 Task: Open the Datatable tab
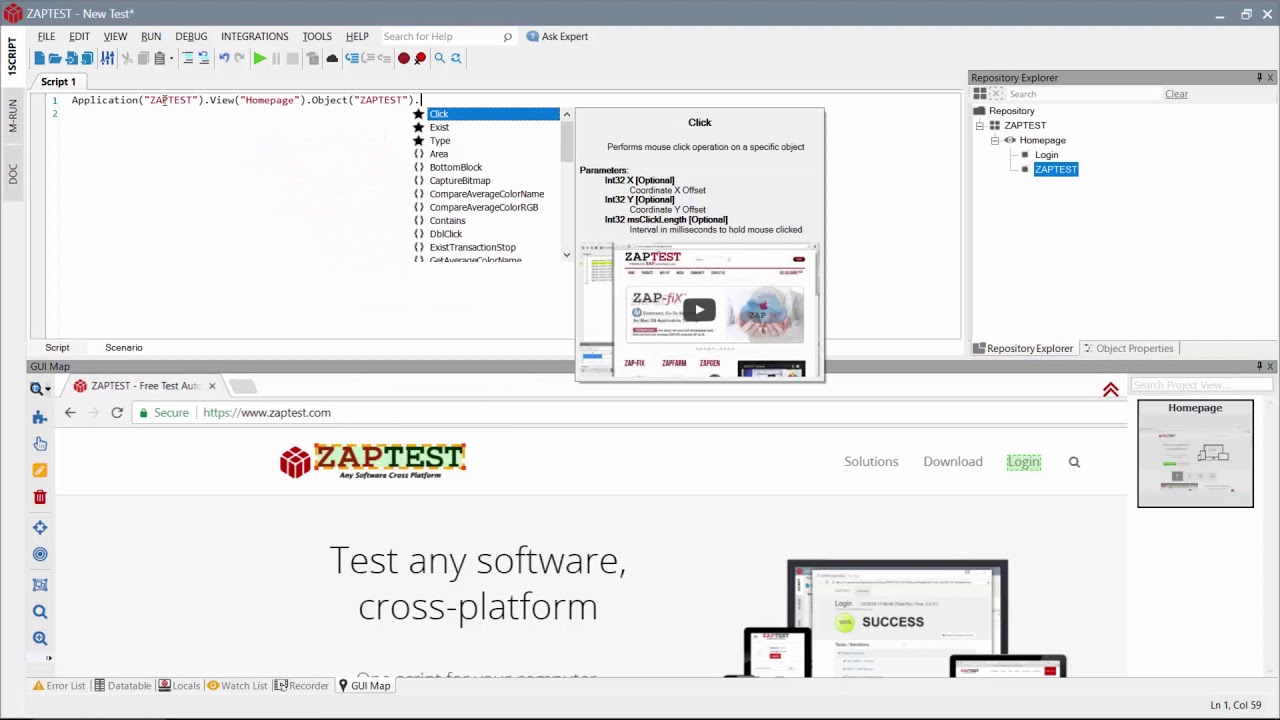pos(122,685)
